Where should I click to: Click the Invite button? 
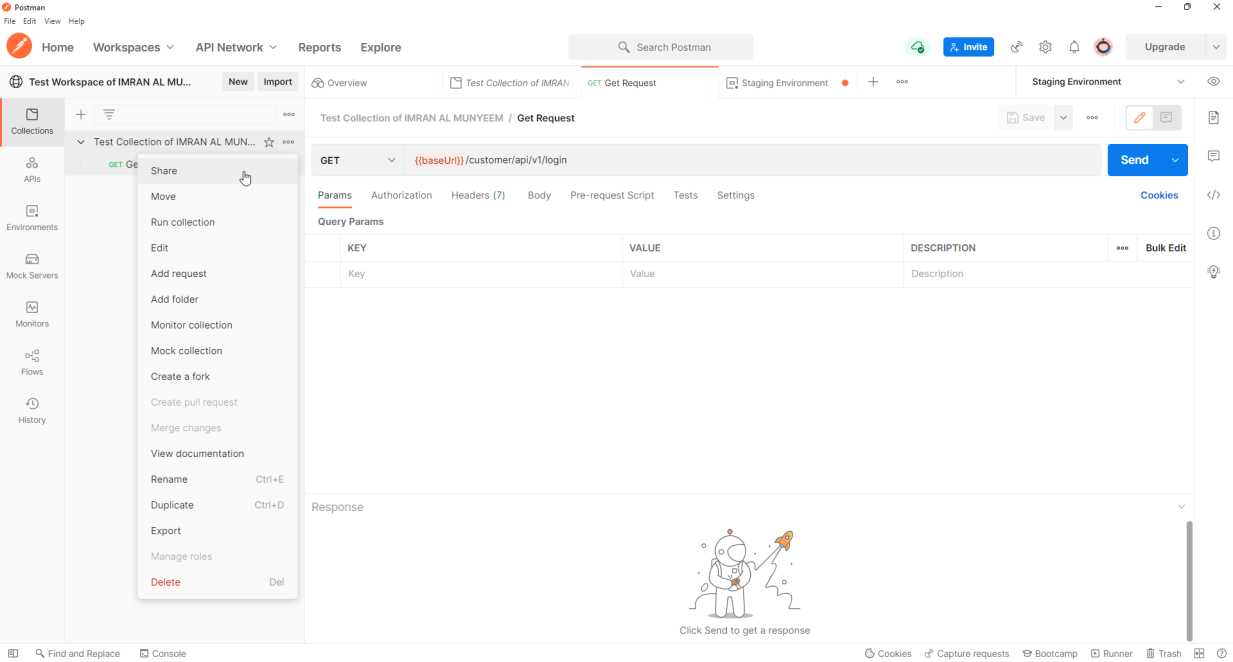(x=968, y=47)
